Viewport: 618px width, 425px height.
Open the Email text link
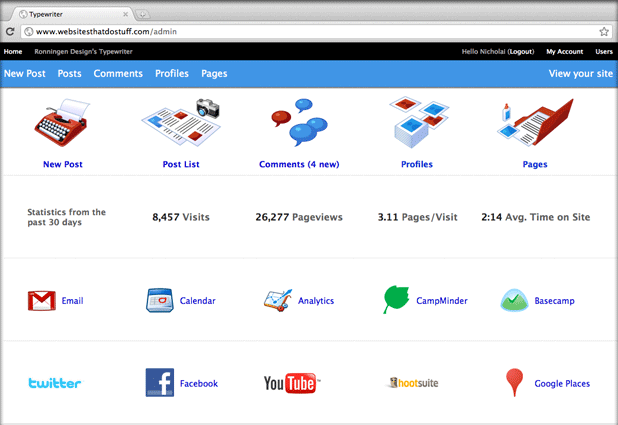73,301
